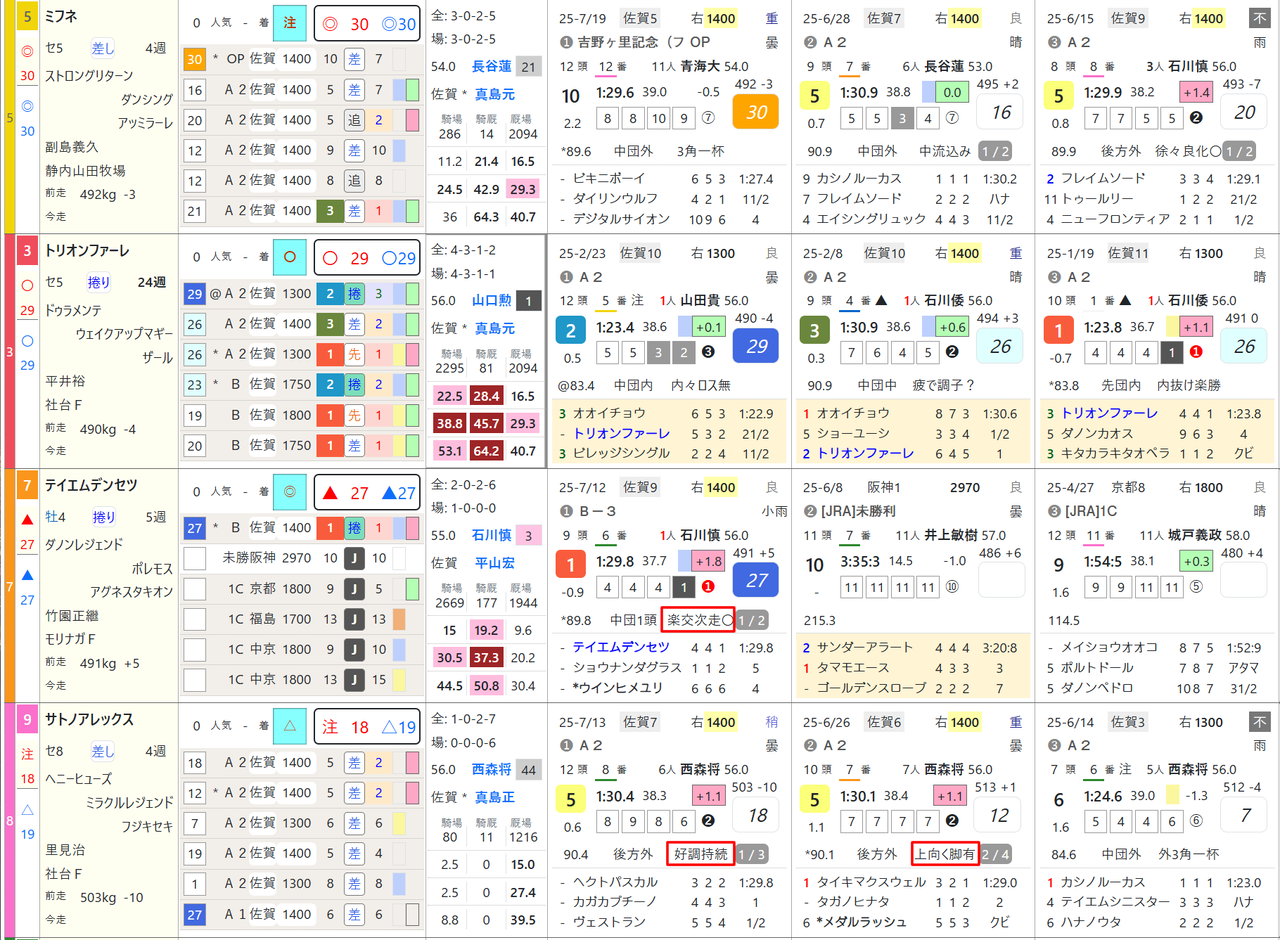Click the 不 track badge in the 25-6/15 race

pos(1259,18)
